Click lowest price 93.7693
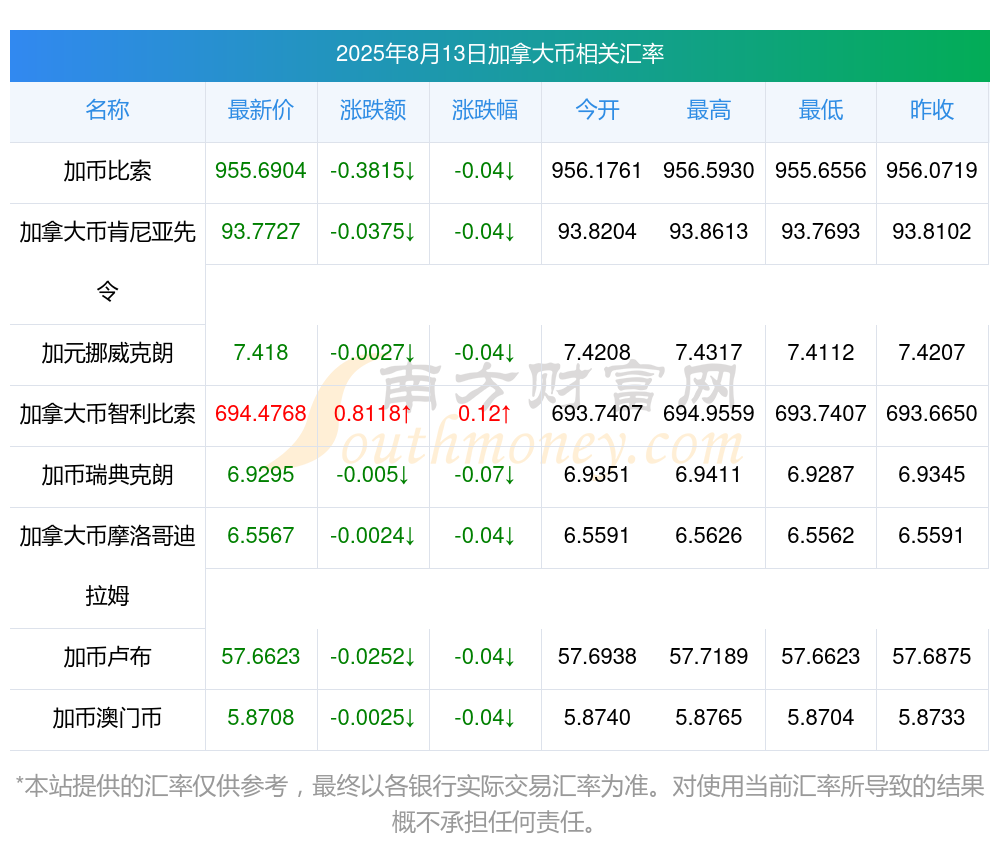Viewport: 1000px width, 853px height. (821, 231)
